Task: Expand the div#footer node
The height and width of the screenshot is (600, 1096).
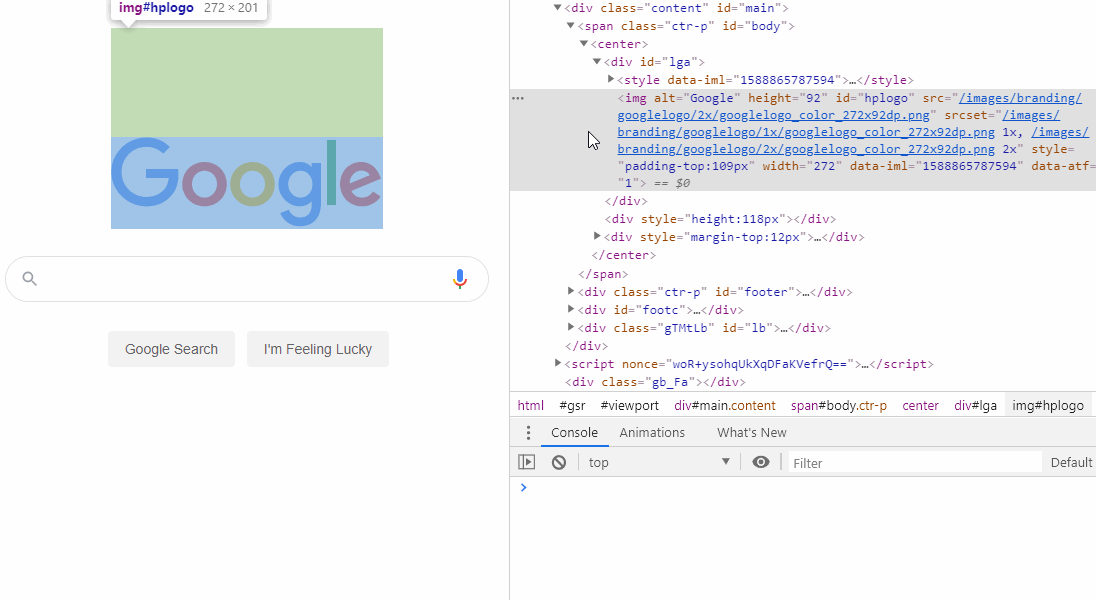Action: [570, 291]
